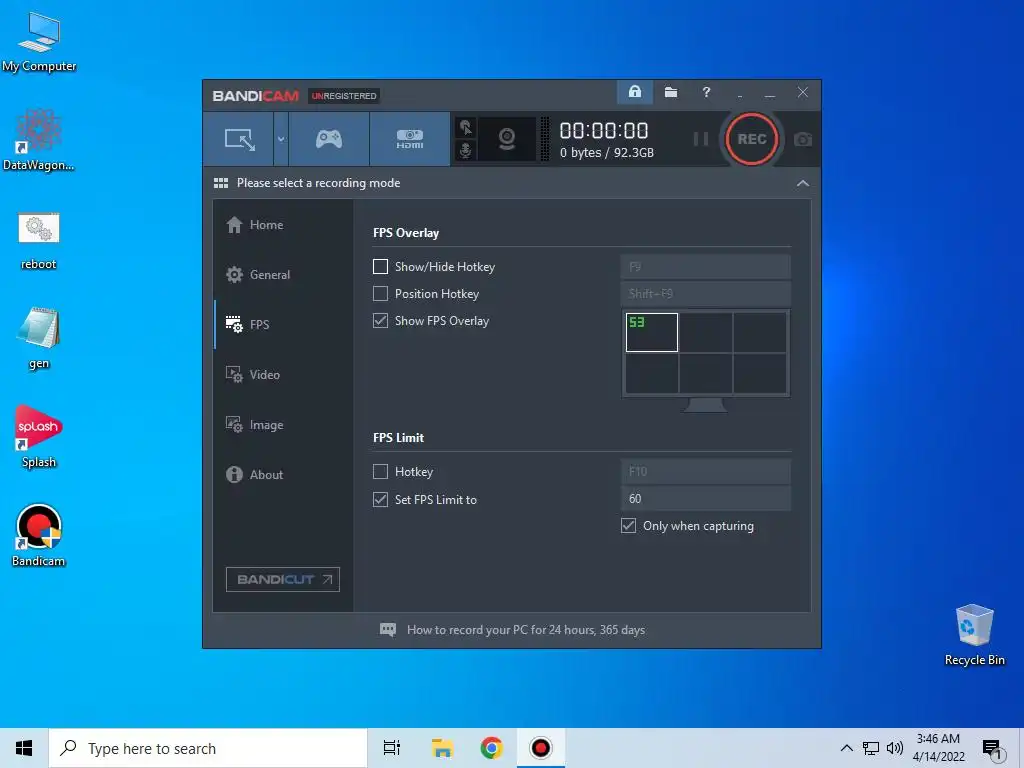Viewport: 1024px width, 768px height.
Task: Select HDMI device recording mode
Action: (409, 139)
